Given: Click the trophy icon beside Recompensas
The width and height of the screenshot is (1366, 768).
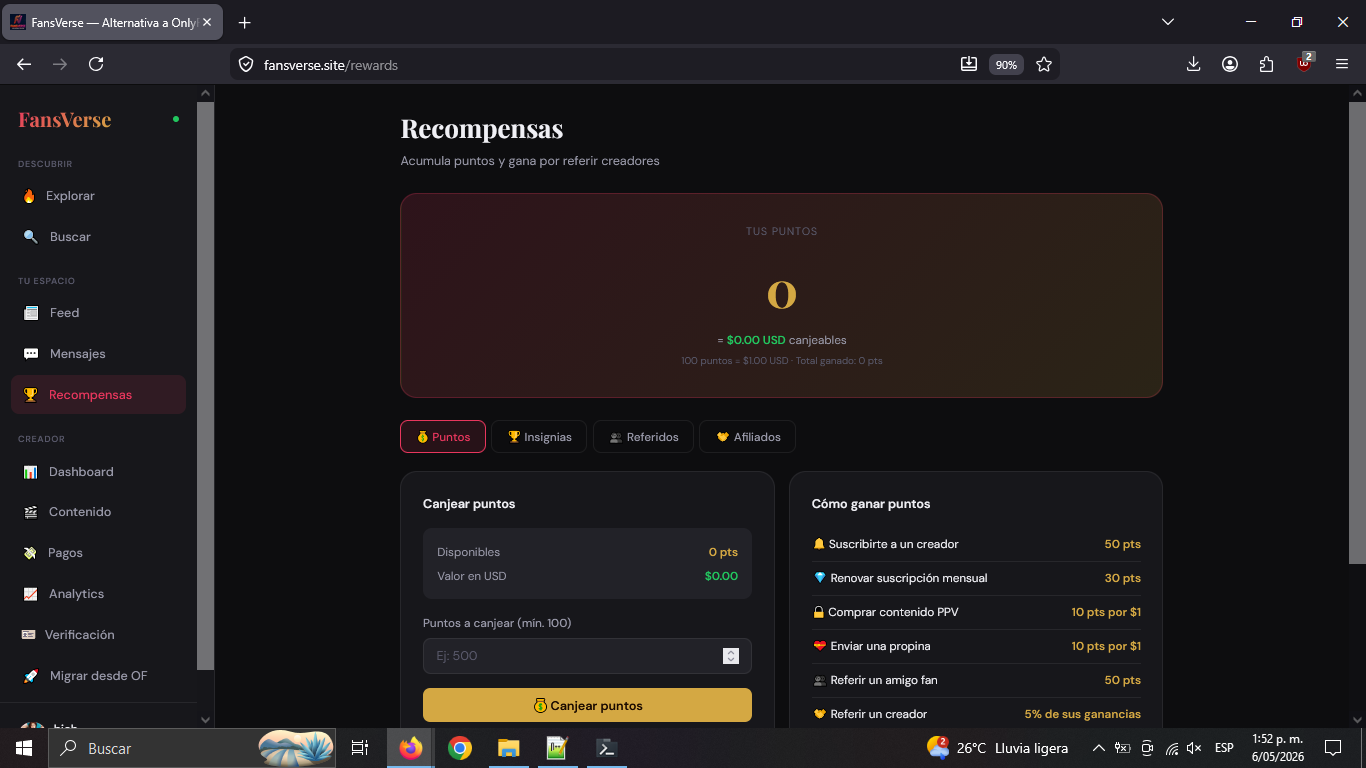Looking at the screenshot, I should click(x=30, y=395).
